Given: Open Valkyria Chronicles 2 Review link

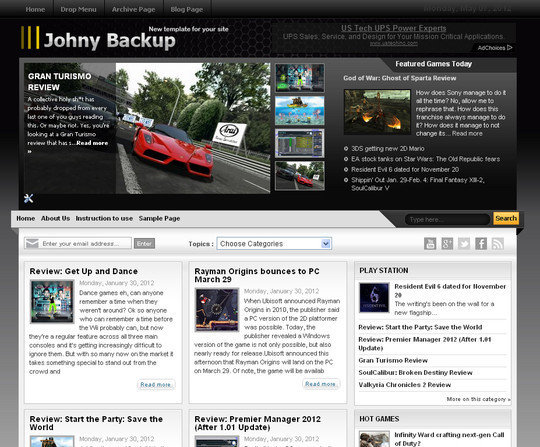Looking at the screenshot, I should pyautogui.click(x=405, y=385).
